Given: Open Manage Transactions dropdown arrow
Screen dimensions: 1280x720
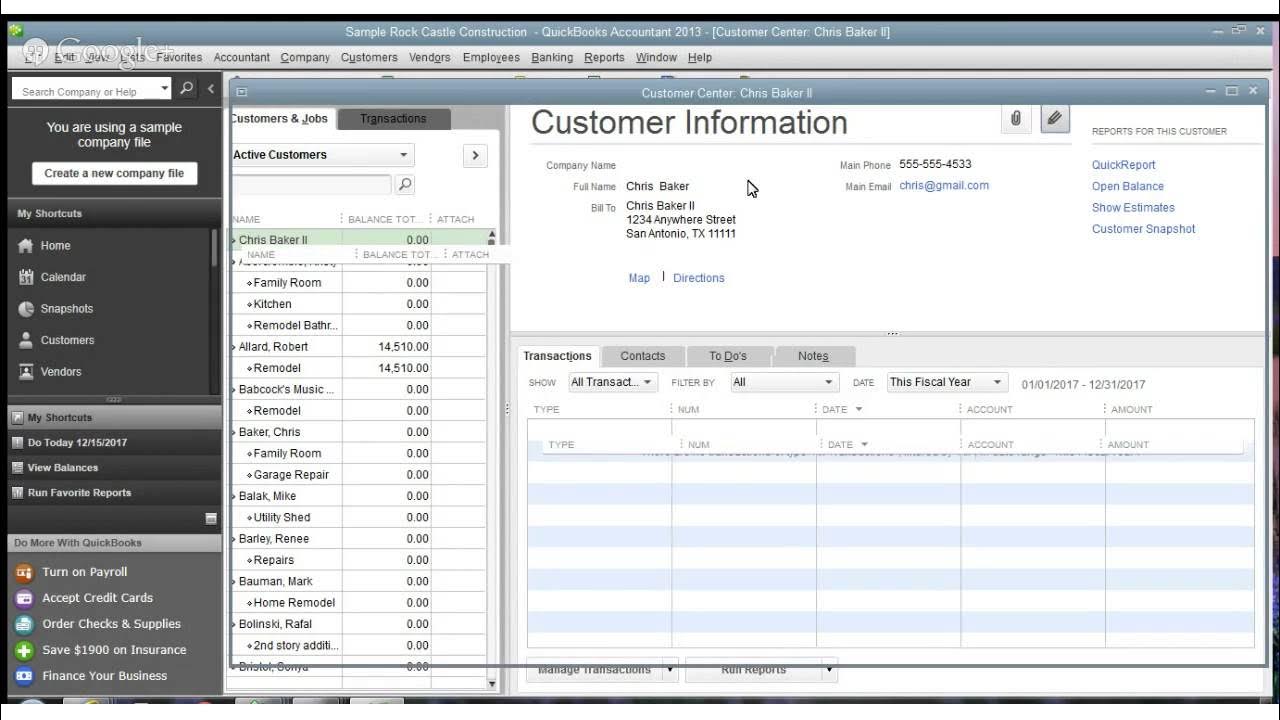Looking at the screenshot, I should click(669, 670).
